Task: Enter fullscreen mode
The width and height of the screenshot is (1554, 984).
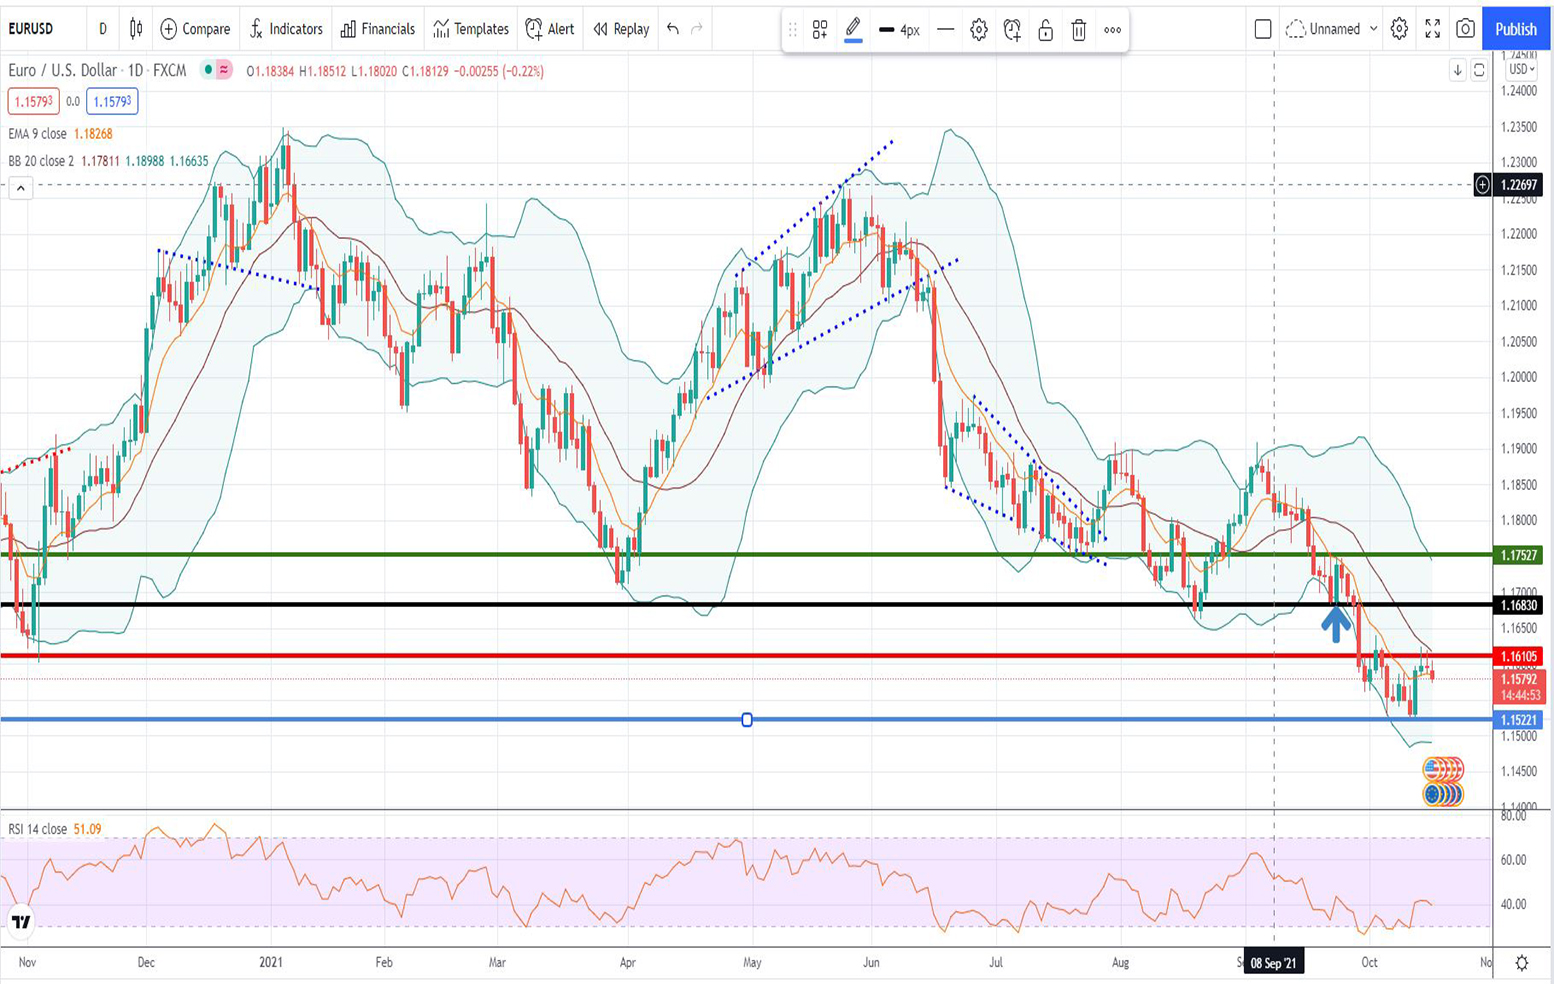Action: (x=1432, y=29)
